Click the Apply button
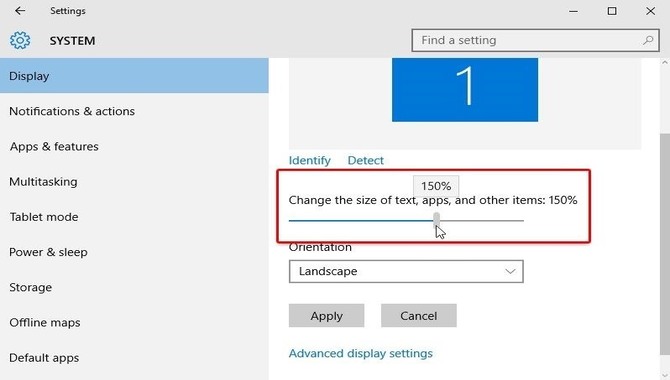The width and height of the screenshot is (670, 380). coord(326,315)
